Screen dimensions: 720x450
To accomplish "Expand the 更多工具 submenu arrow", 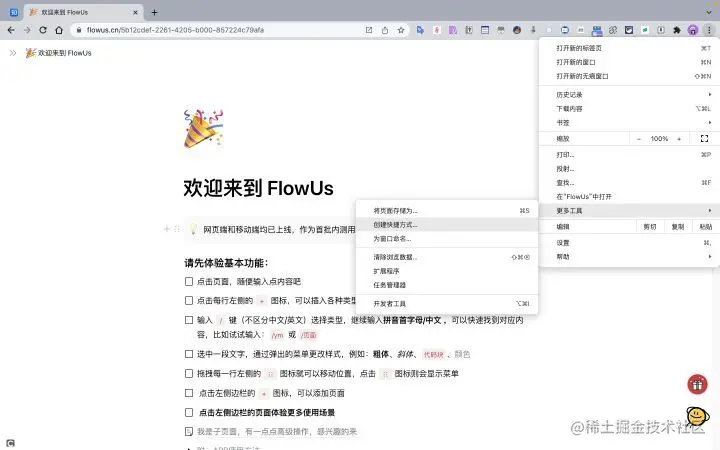I will pos(710,210).
